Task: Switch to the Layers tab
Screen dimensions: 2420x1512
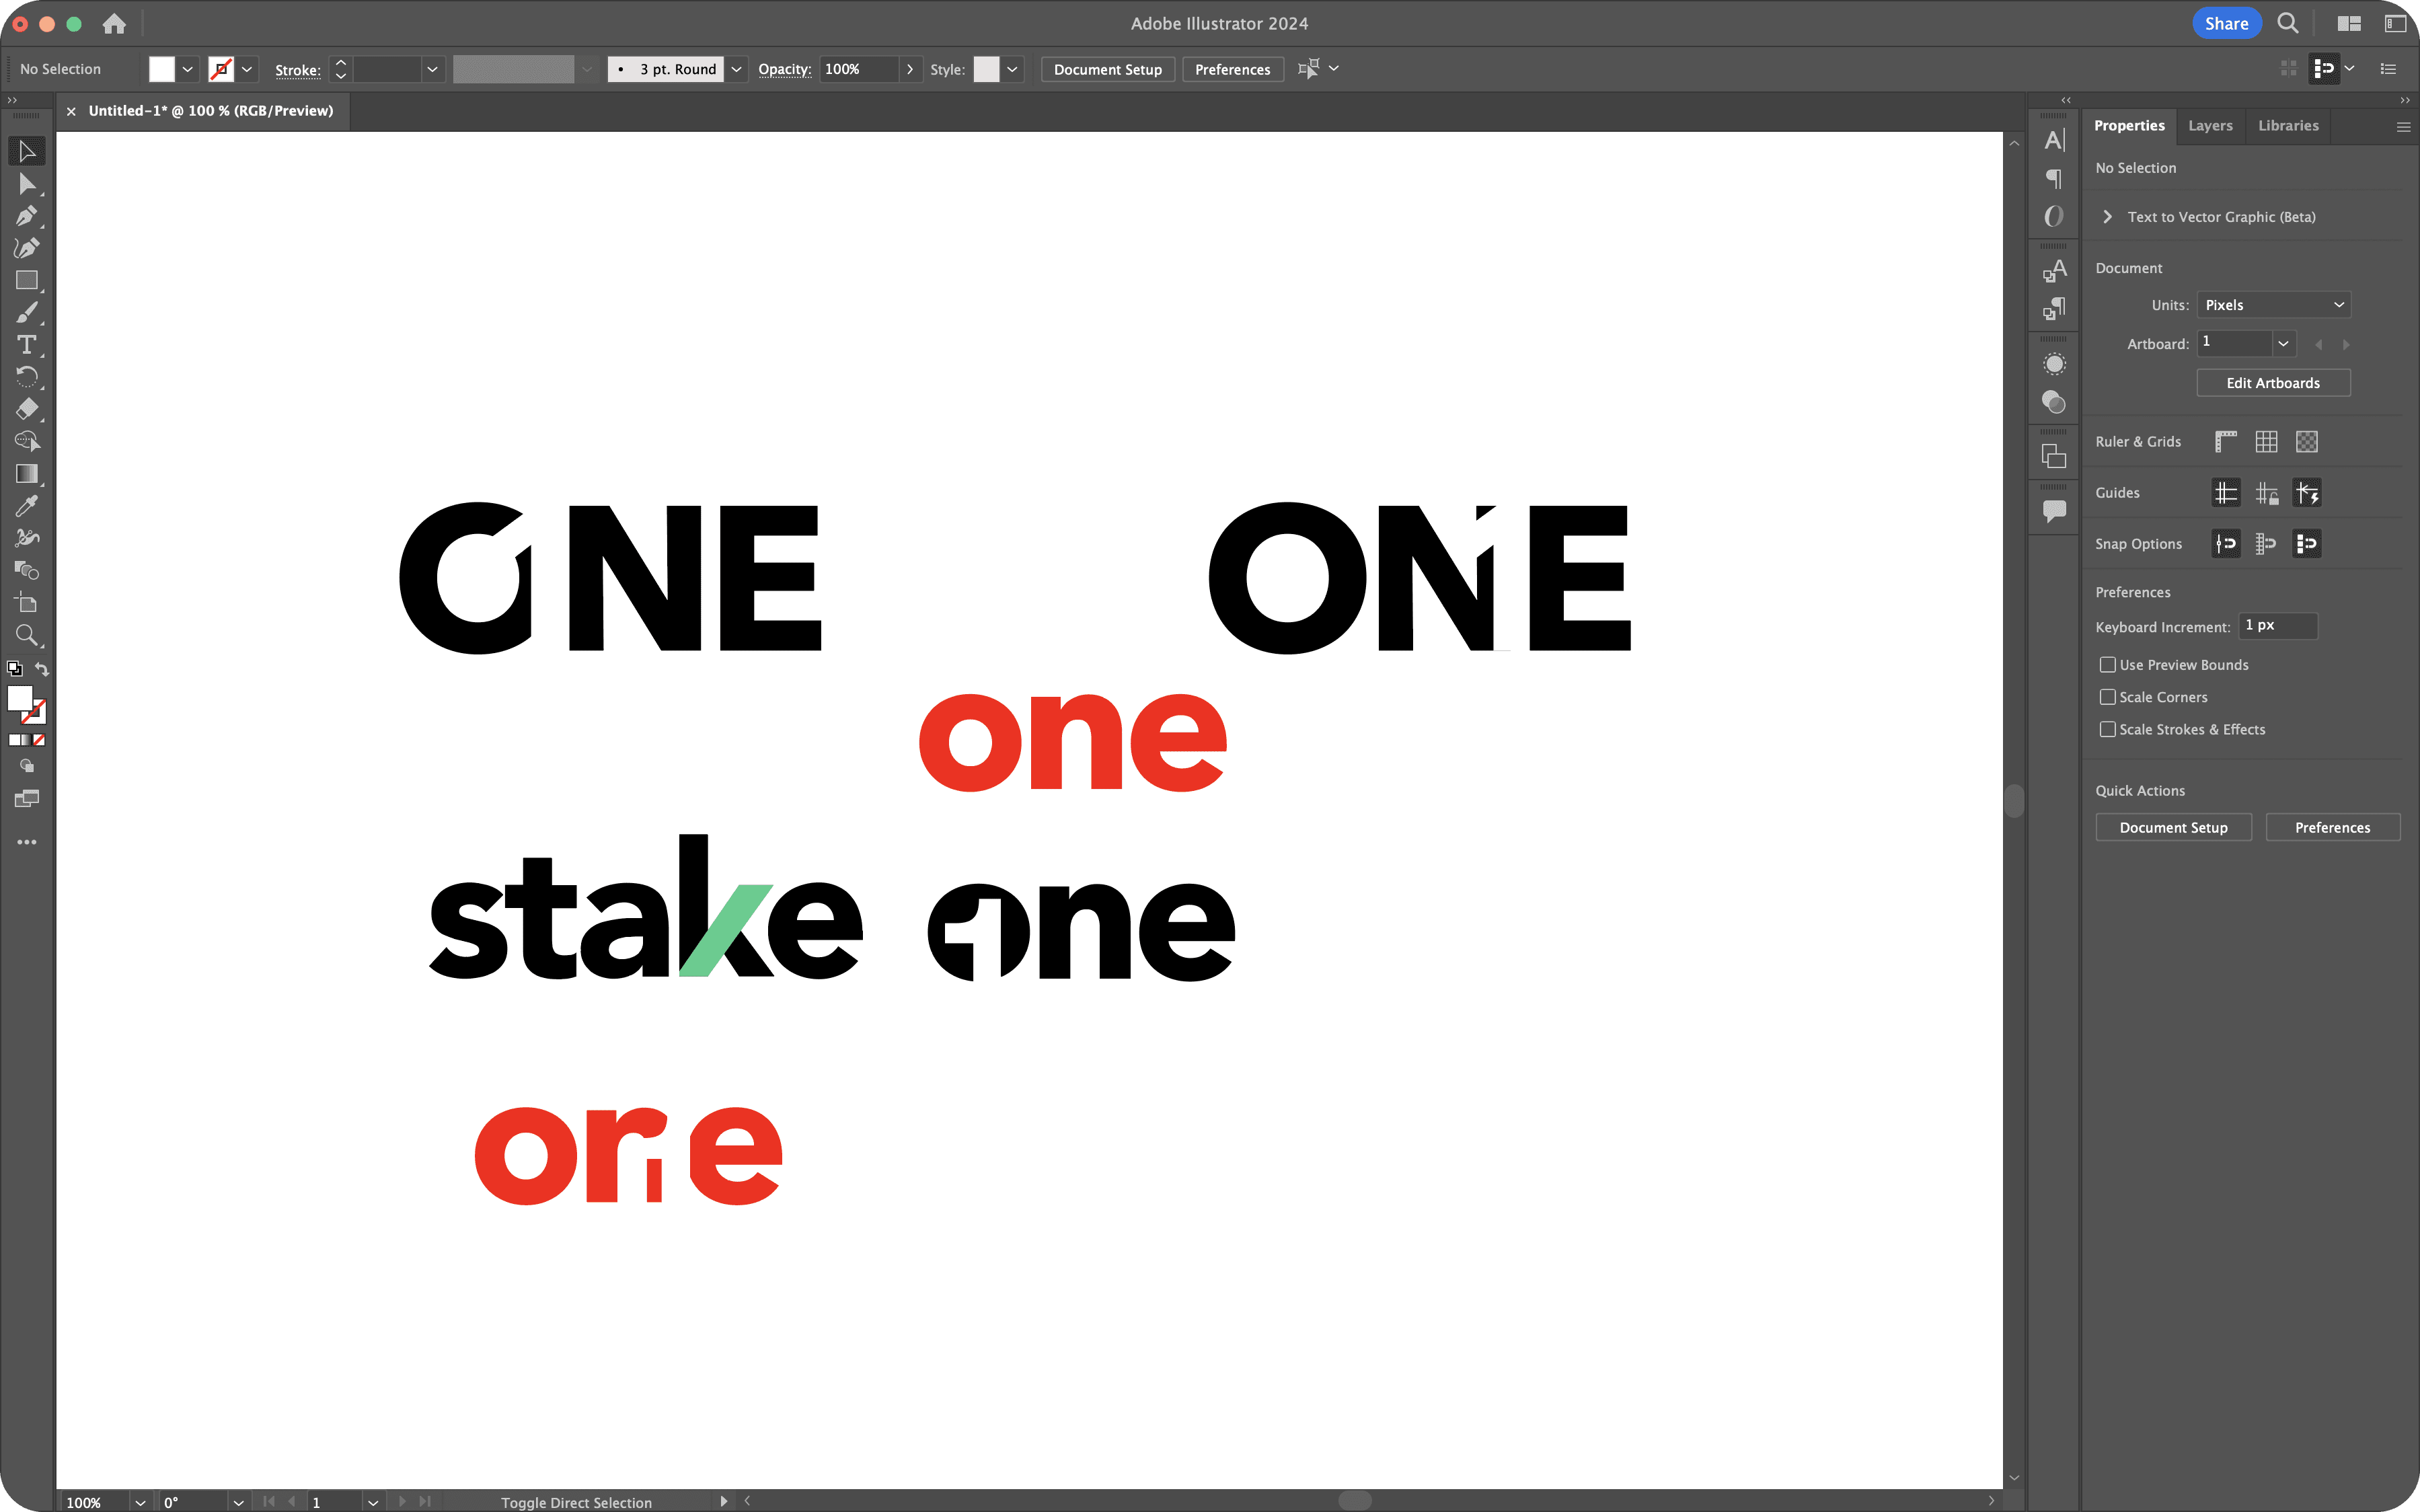Action: [x=2210, y=126]
